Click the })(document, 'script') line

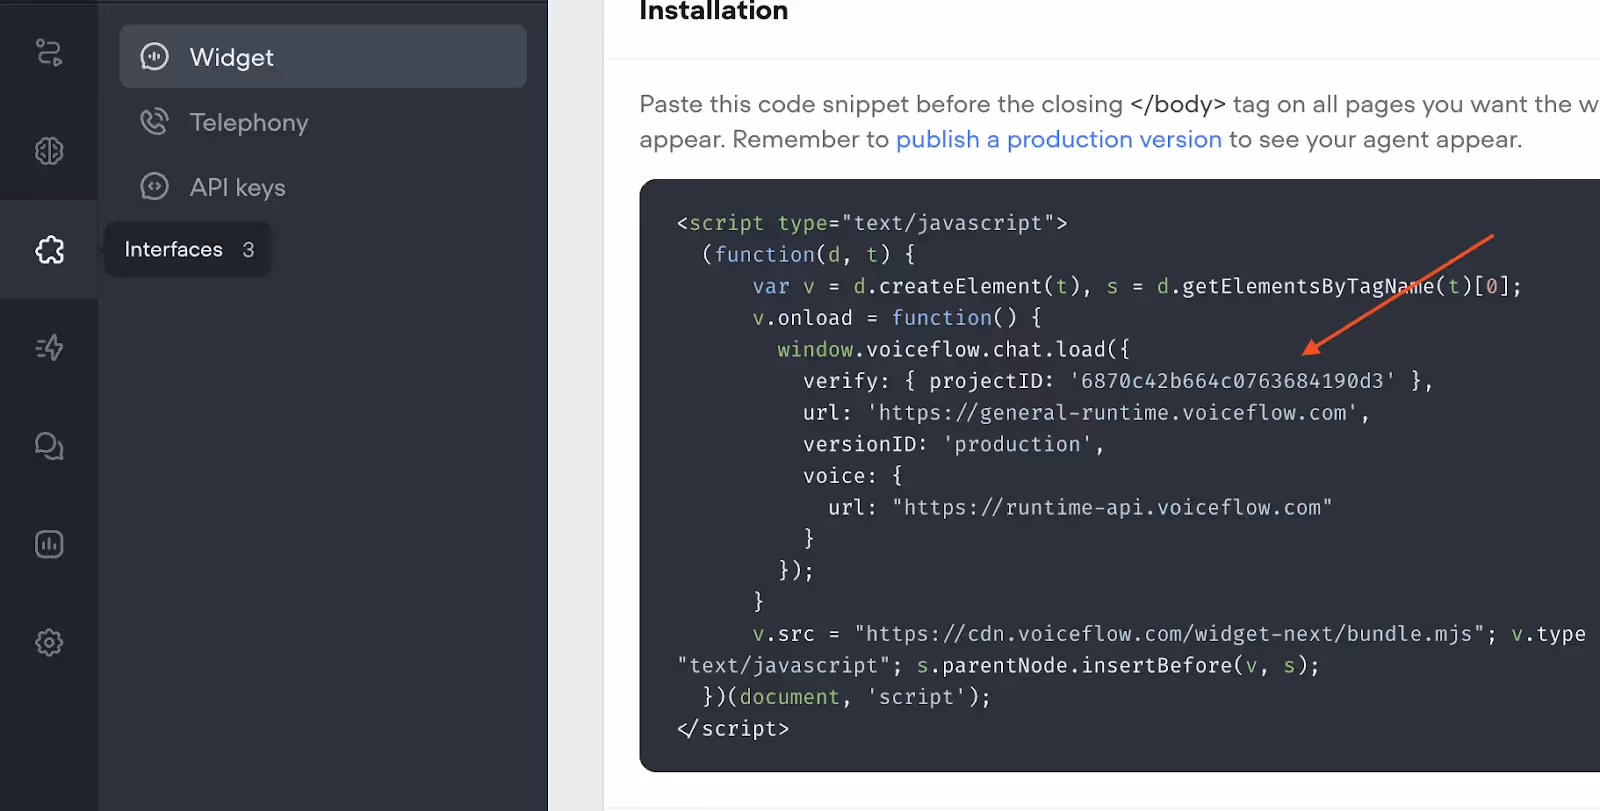pos(846,697)
